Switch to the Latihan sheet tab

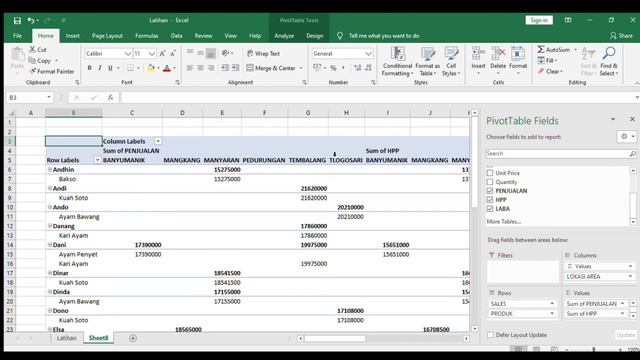[67, 338]
